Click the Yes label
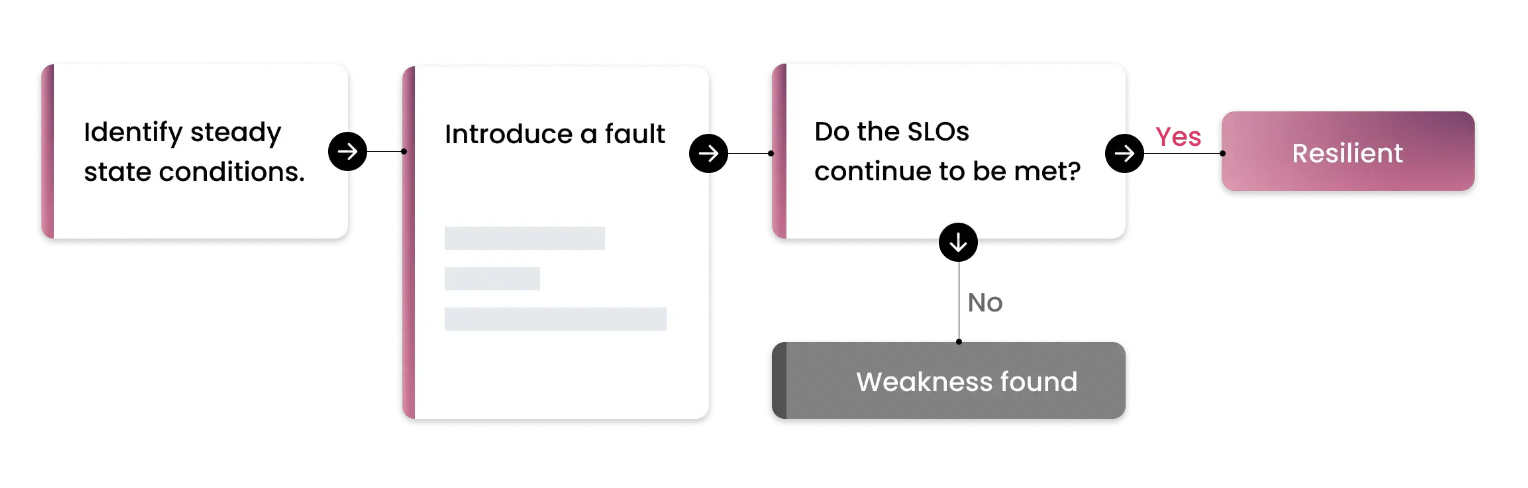1528x488 pixels. (x=1178, y=137)
